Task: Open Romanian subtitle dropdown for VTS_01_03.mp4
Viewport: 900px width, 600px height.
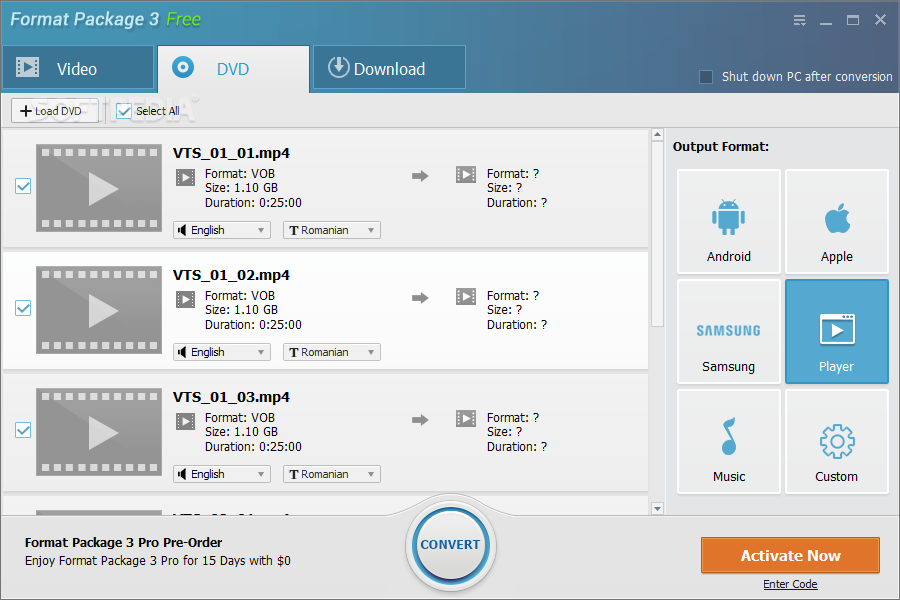Action: click(x=332, y=474)
